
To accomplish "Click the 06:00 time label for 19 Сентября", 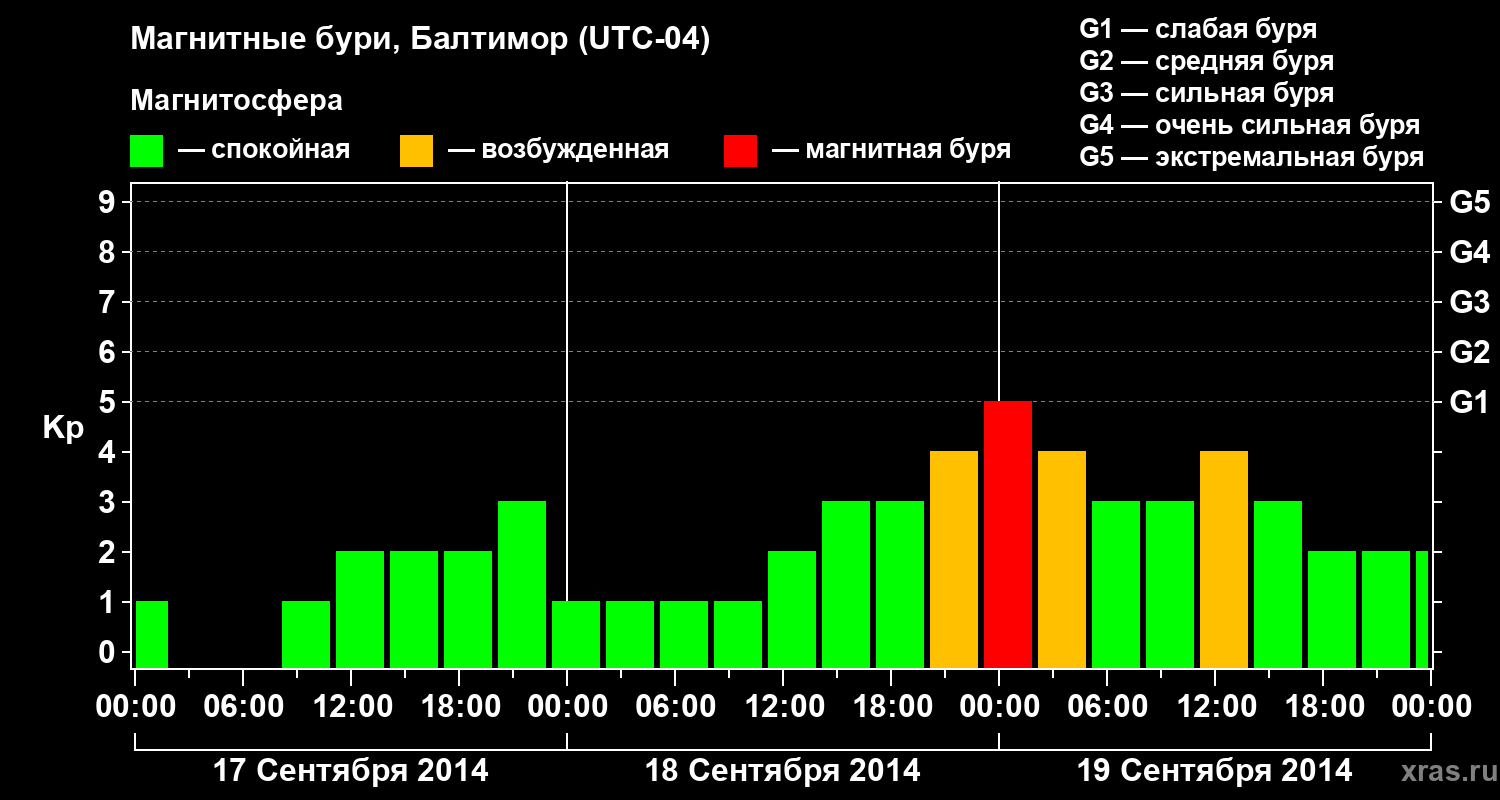I will [x=1107, y=707].
